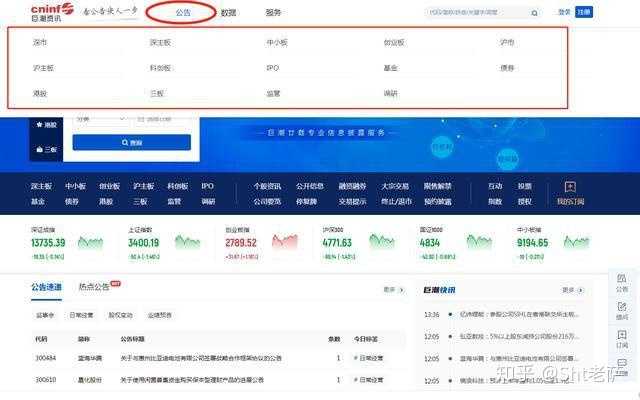Open the 4834 index trend chart
Viewport: 640px width, 400px height.
[479, 242]
